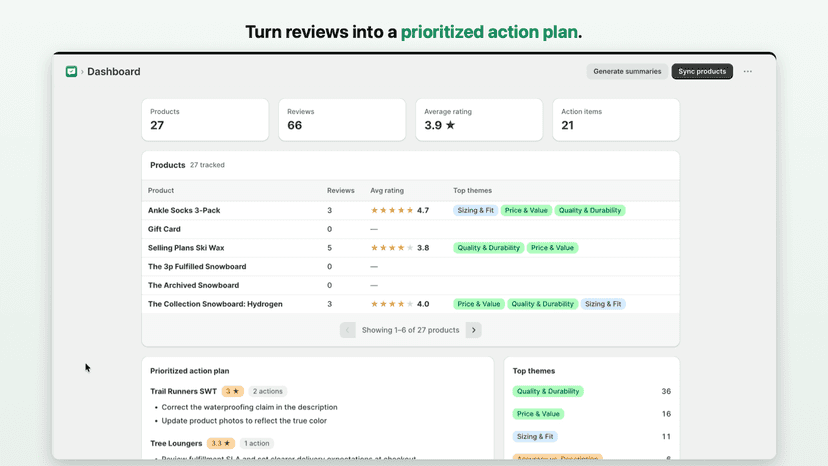Click the Avg rating column header

tap(387, 190)
